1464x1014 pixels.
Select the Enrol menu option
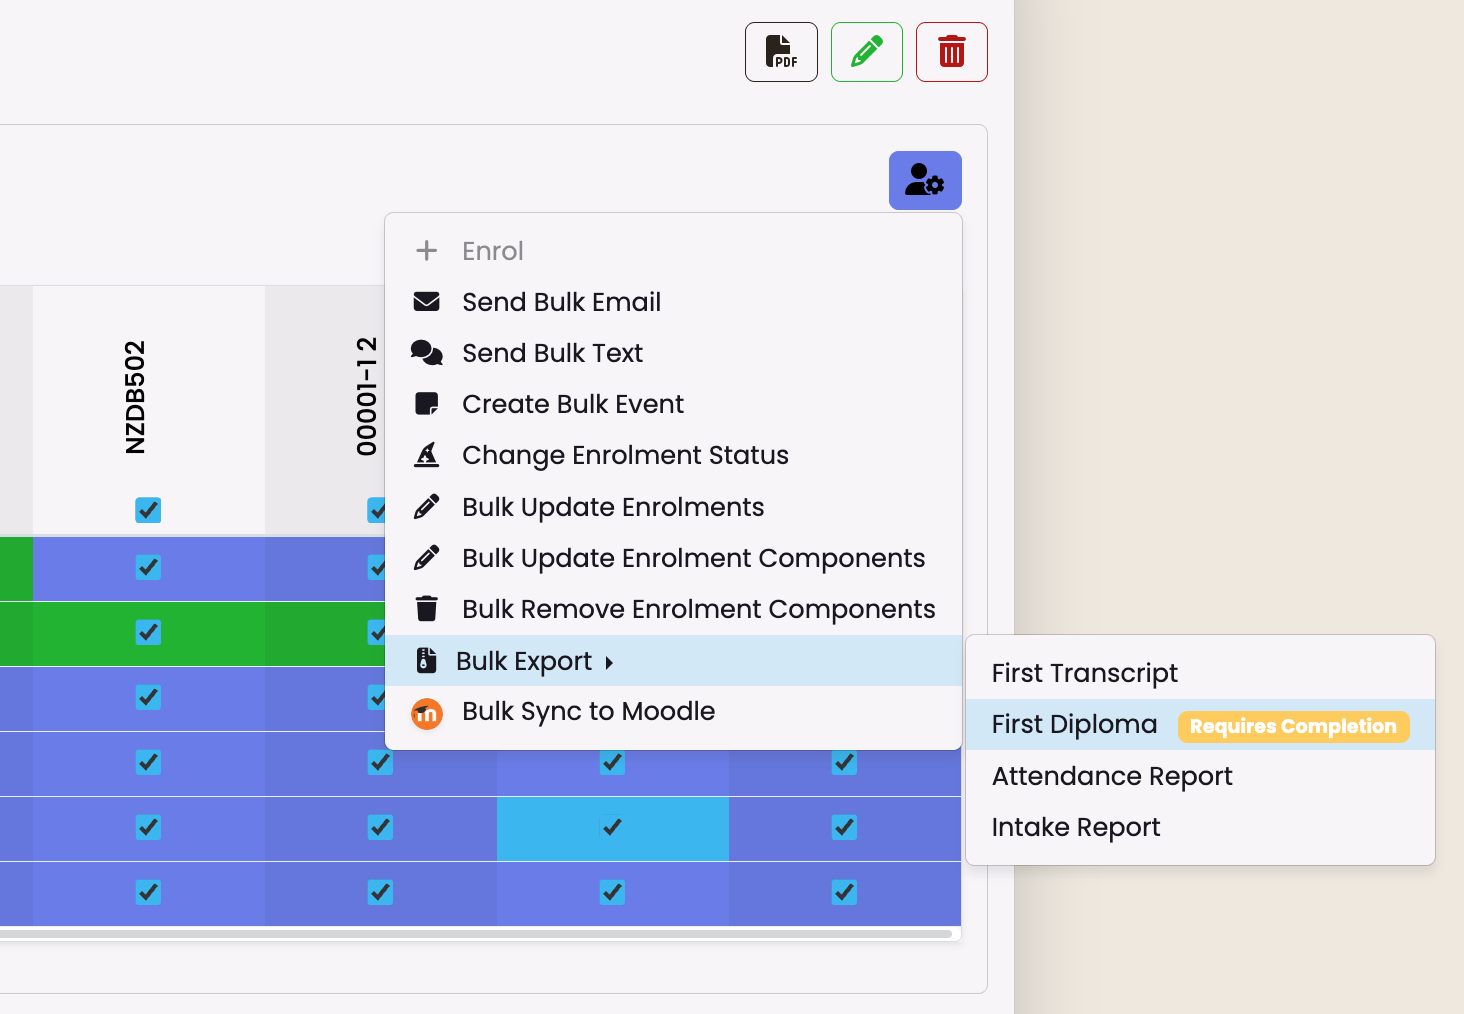coord(673,250)
